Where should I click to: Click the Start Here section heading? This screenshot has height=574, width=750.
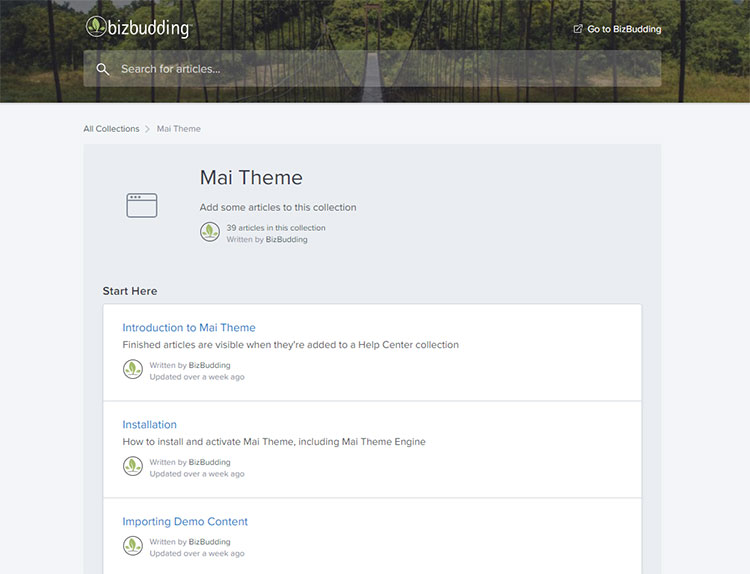pyautogui.click(x=130, y=291)
